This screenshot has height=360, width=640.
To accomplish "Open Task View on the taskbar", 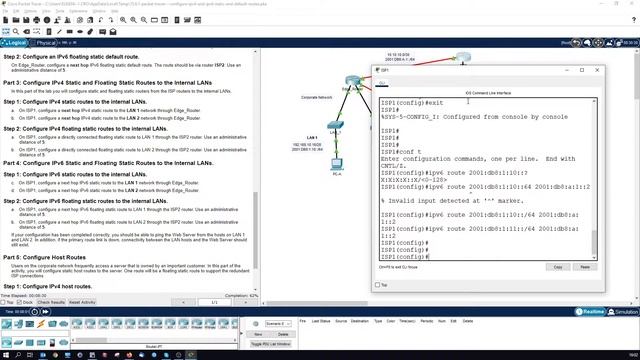I will coord(30,355).
